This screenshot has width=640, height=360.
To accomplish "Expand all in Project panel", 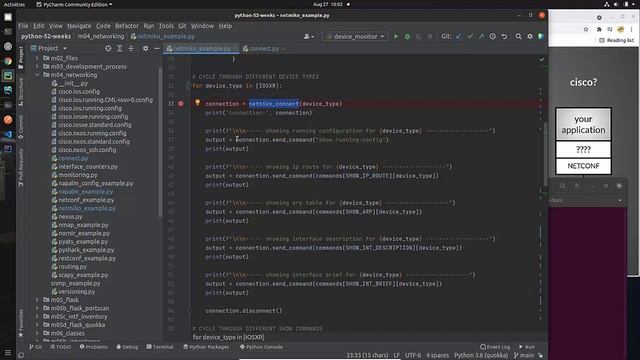I will coord(120,48).
